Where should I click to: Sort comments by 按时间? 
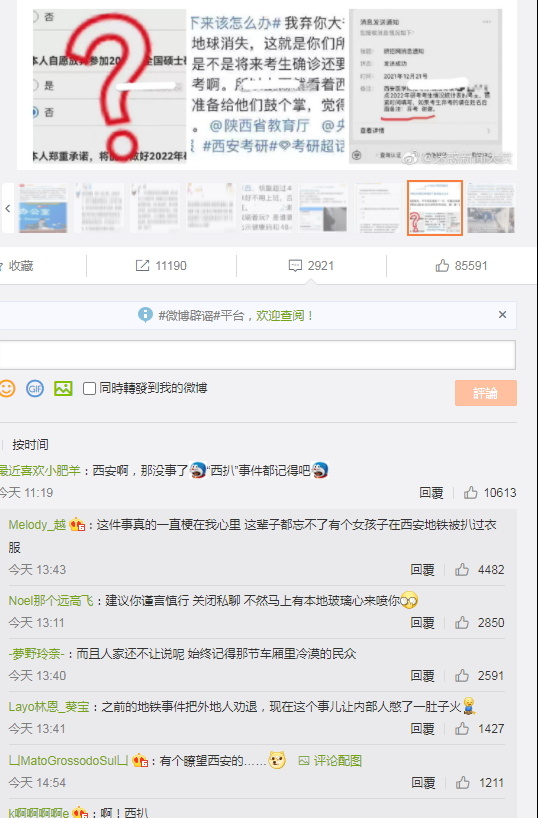30,444
